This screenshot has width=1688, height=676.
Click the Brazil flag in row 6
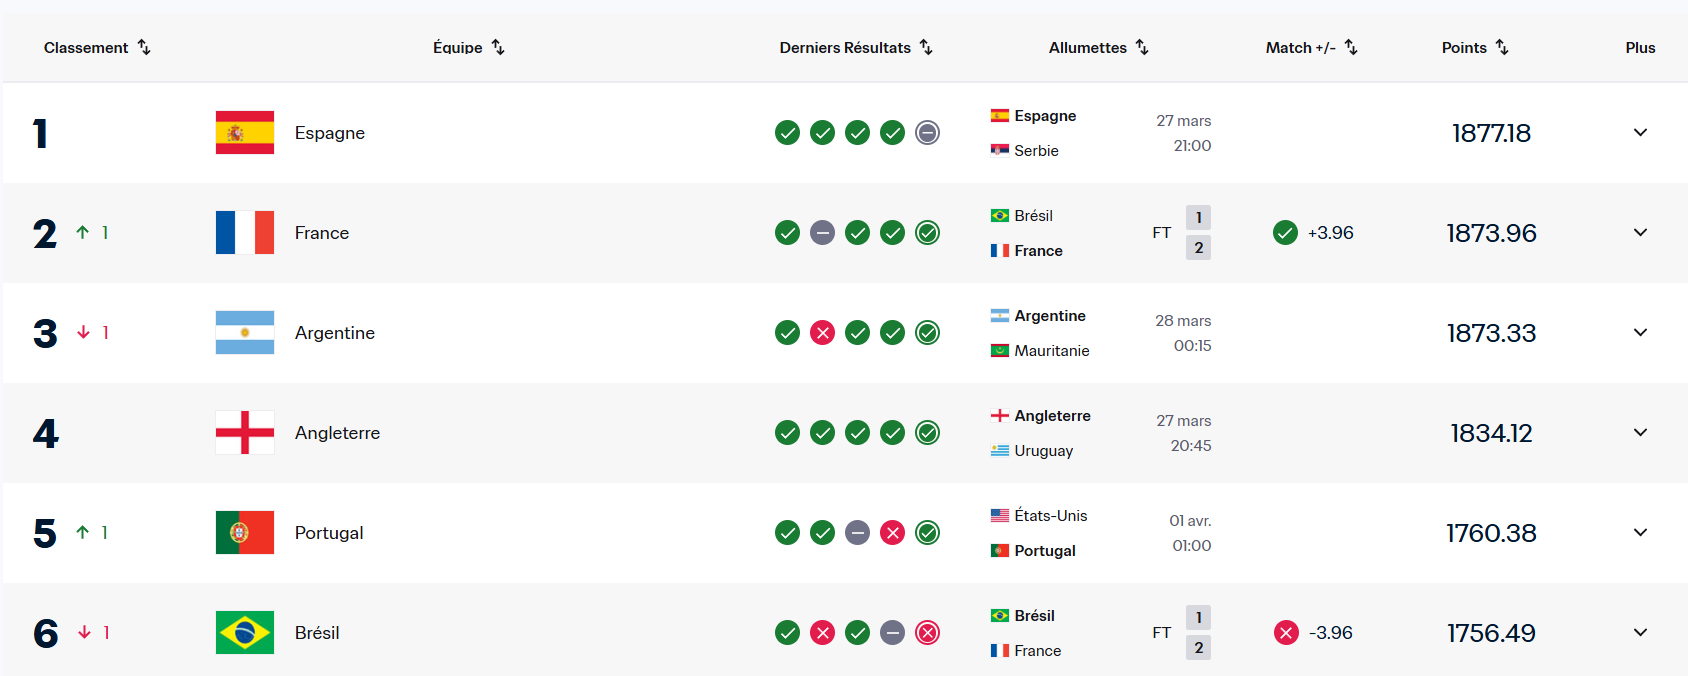(x=243, y=632)
